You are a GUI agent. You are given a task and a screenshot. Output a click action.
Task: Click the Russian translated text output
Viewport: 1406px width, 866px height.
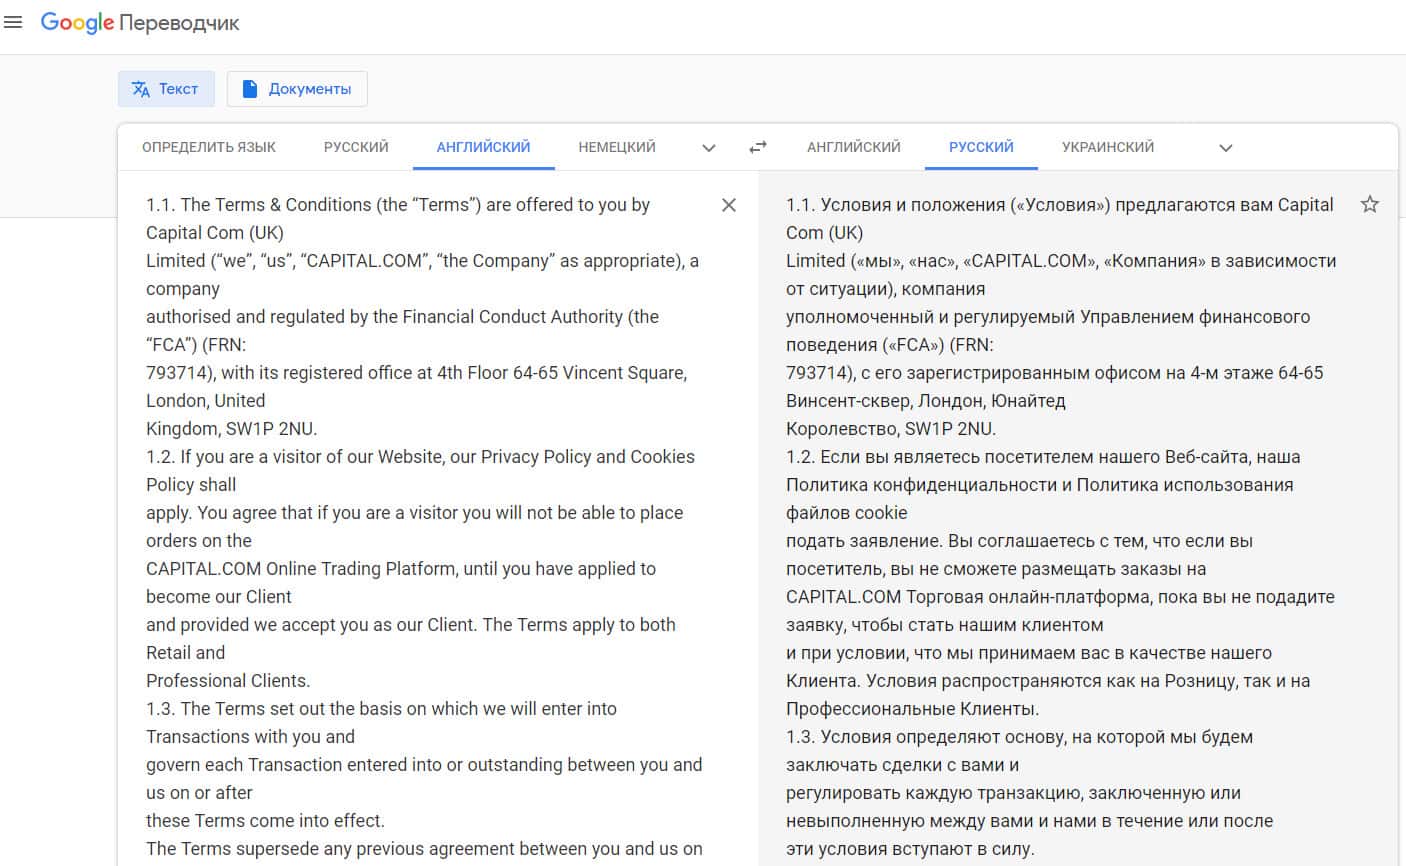[x=1060, y=540]
